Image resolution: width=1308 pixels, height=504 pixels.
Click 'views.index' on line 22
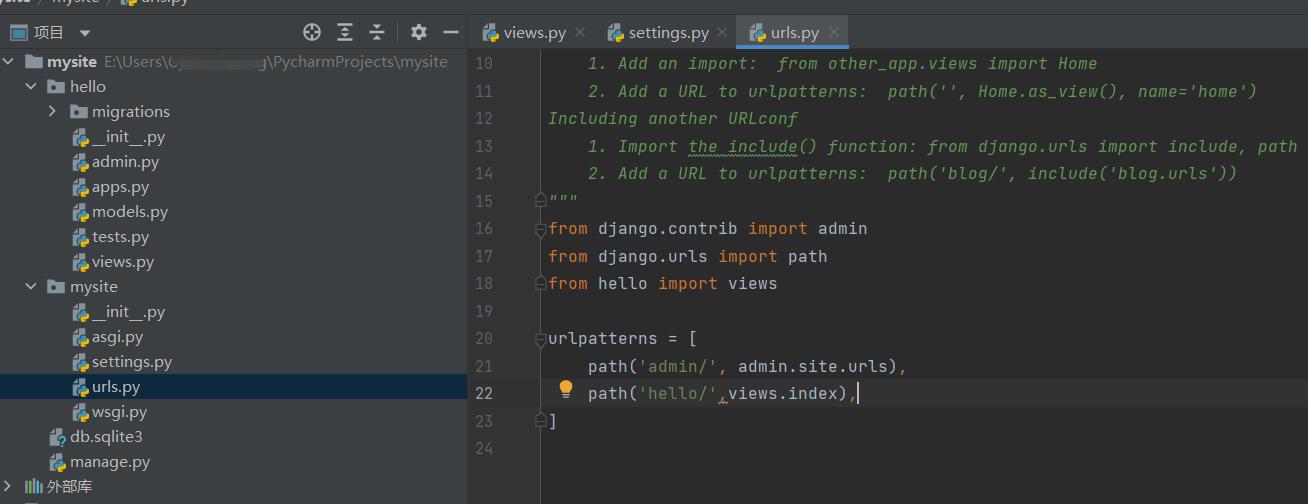point(783,394)
